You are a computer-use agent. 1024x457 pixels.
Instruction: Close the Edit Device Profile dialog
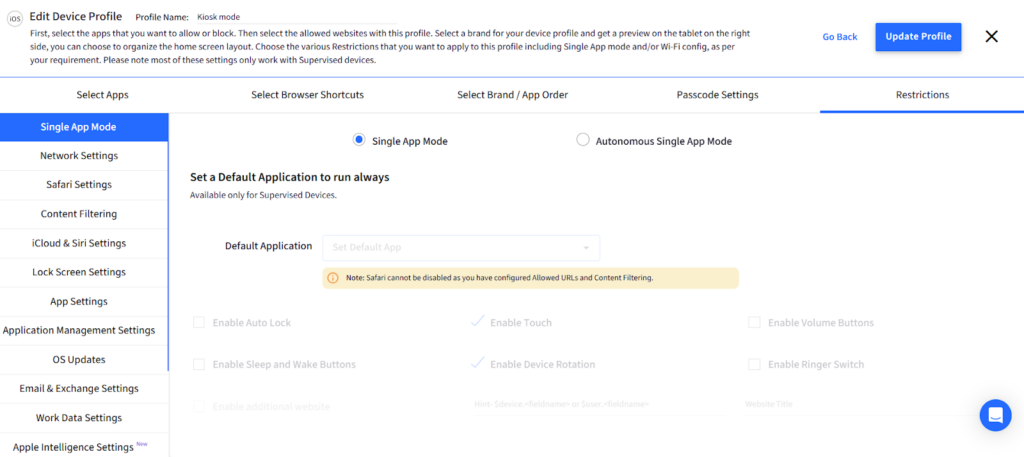tap(991, 36)
